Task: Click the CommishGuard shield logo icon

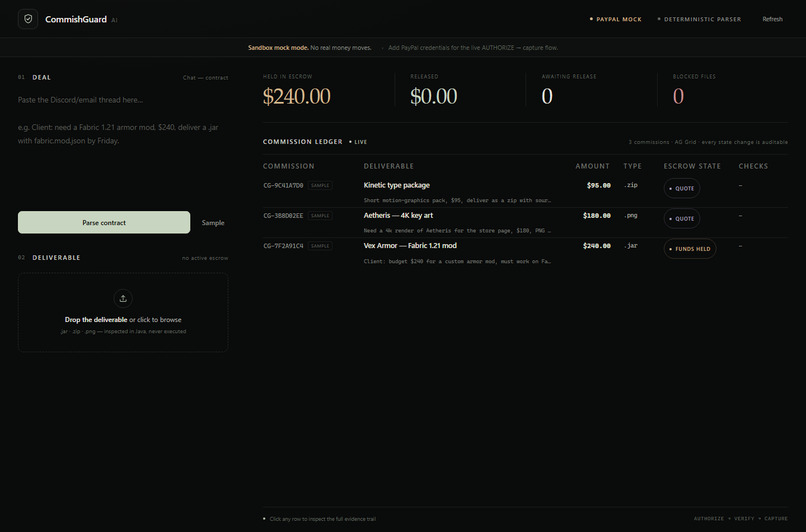Action: coord(28,19)
